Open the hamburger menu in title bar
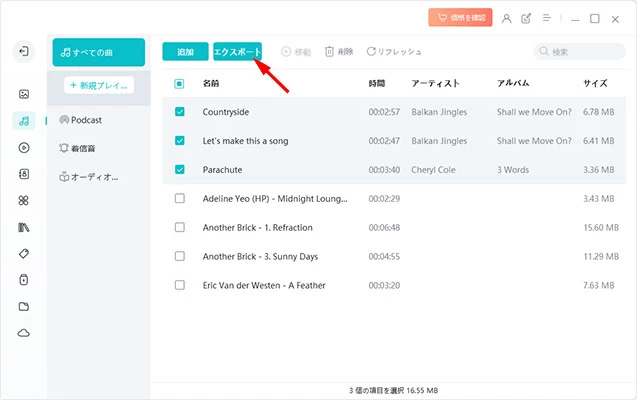The height and width of the screenshot is (400, 637). click(x=546, y=18)
